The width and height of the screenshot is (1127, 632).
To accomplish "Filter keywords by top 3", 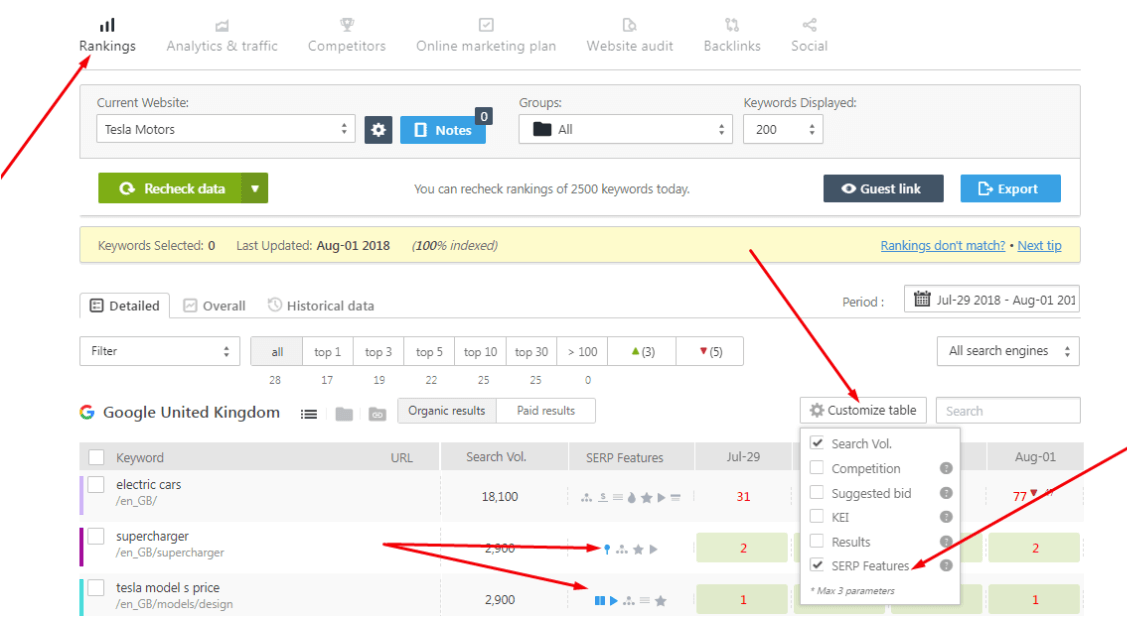I will [x=378, y=352].
